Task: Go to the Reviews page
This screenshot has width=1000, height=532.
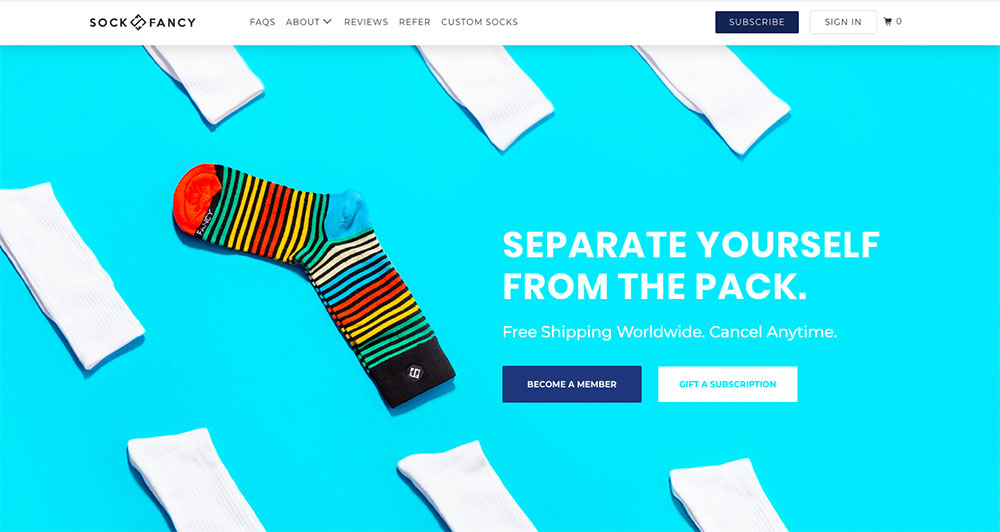Action: click(x=366, y=22)
